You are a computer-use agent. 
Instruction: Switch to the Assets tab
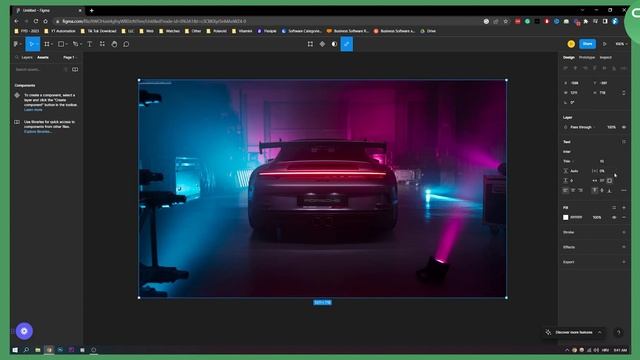click(x=43, y=58)
